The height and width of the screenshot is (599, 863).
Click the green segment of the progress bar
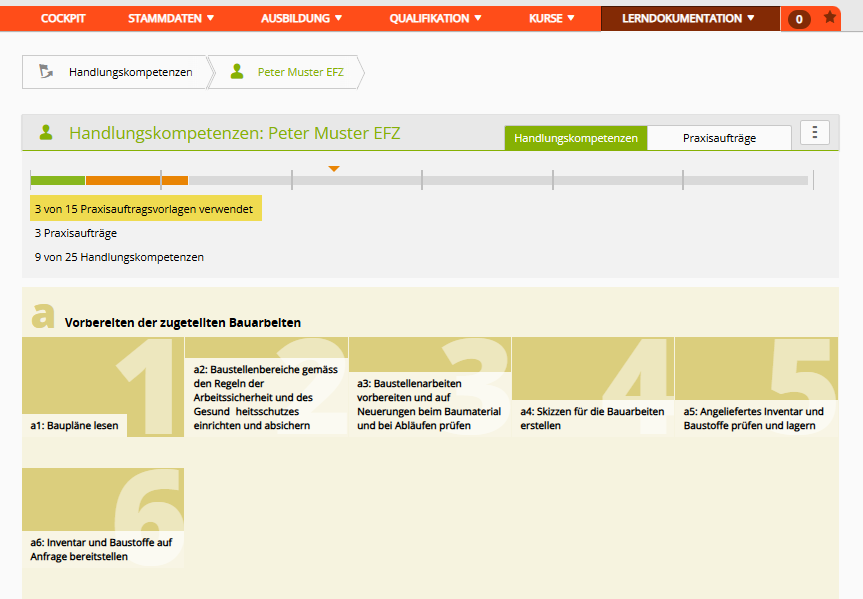(58, 181)
